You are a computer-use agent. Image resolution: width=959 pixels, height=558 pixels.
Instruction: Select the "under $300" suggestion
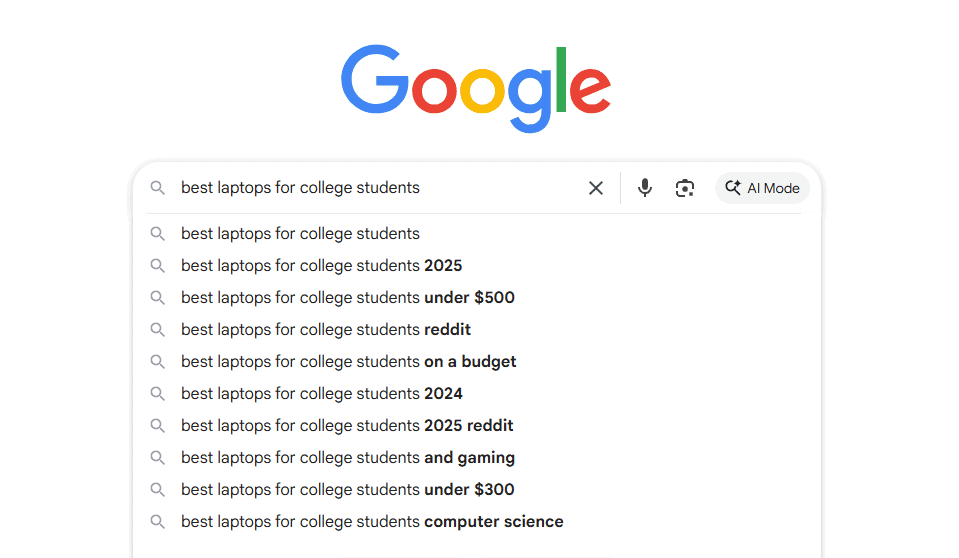coord(347,490)
